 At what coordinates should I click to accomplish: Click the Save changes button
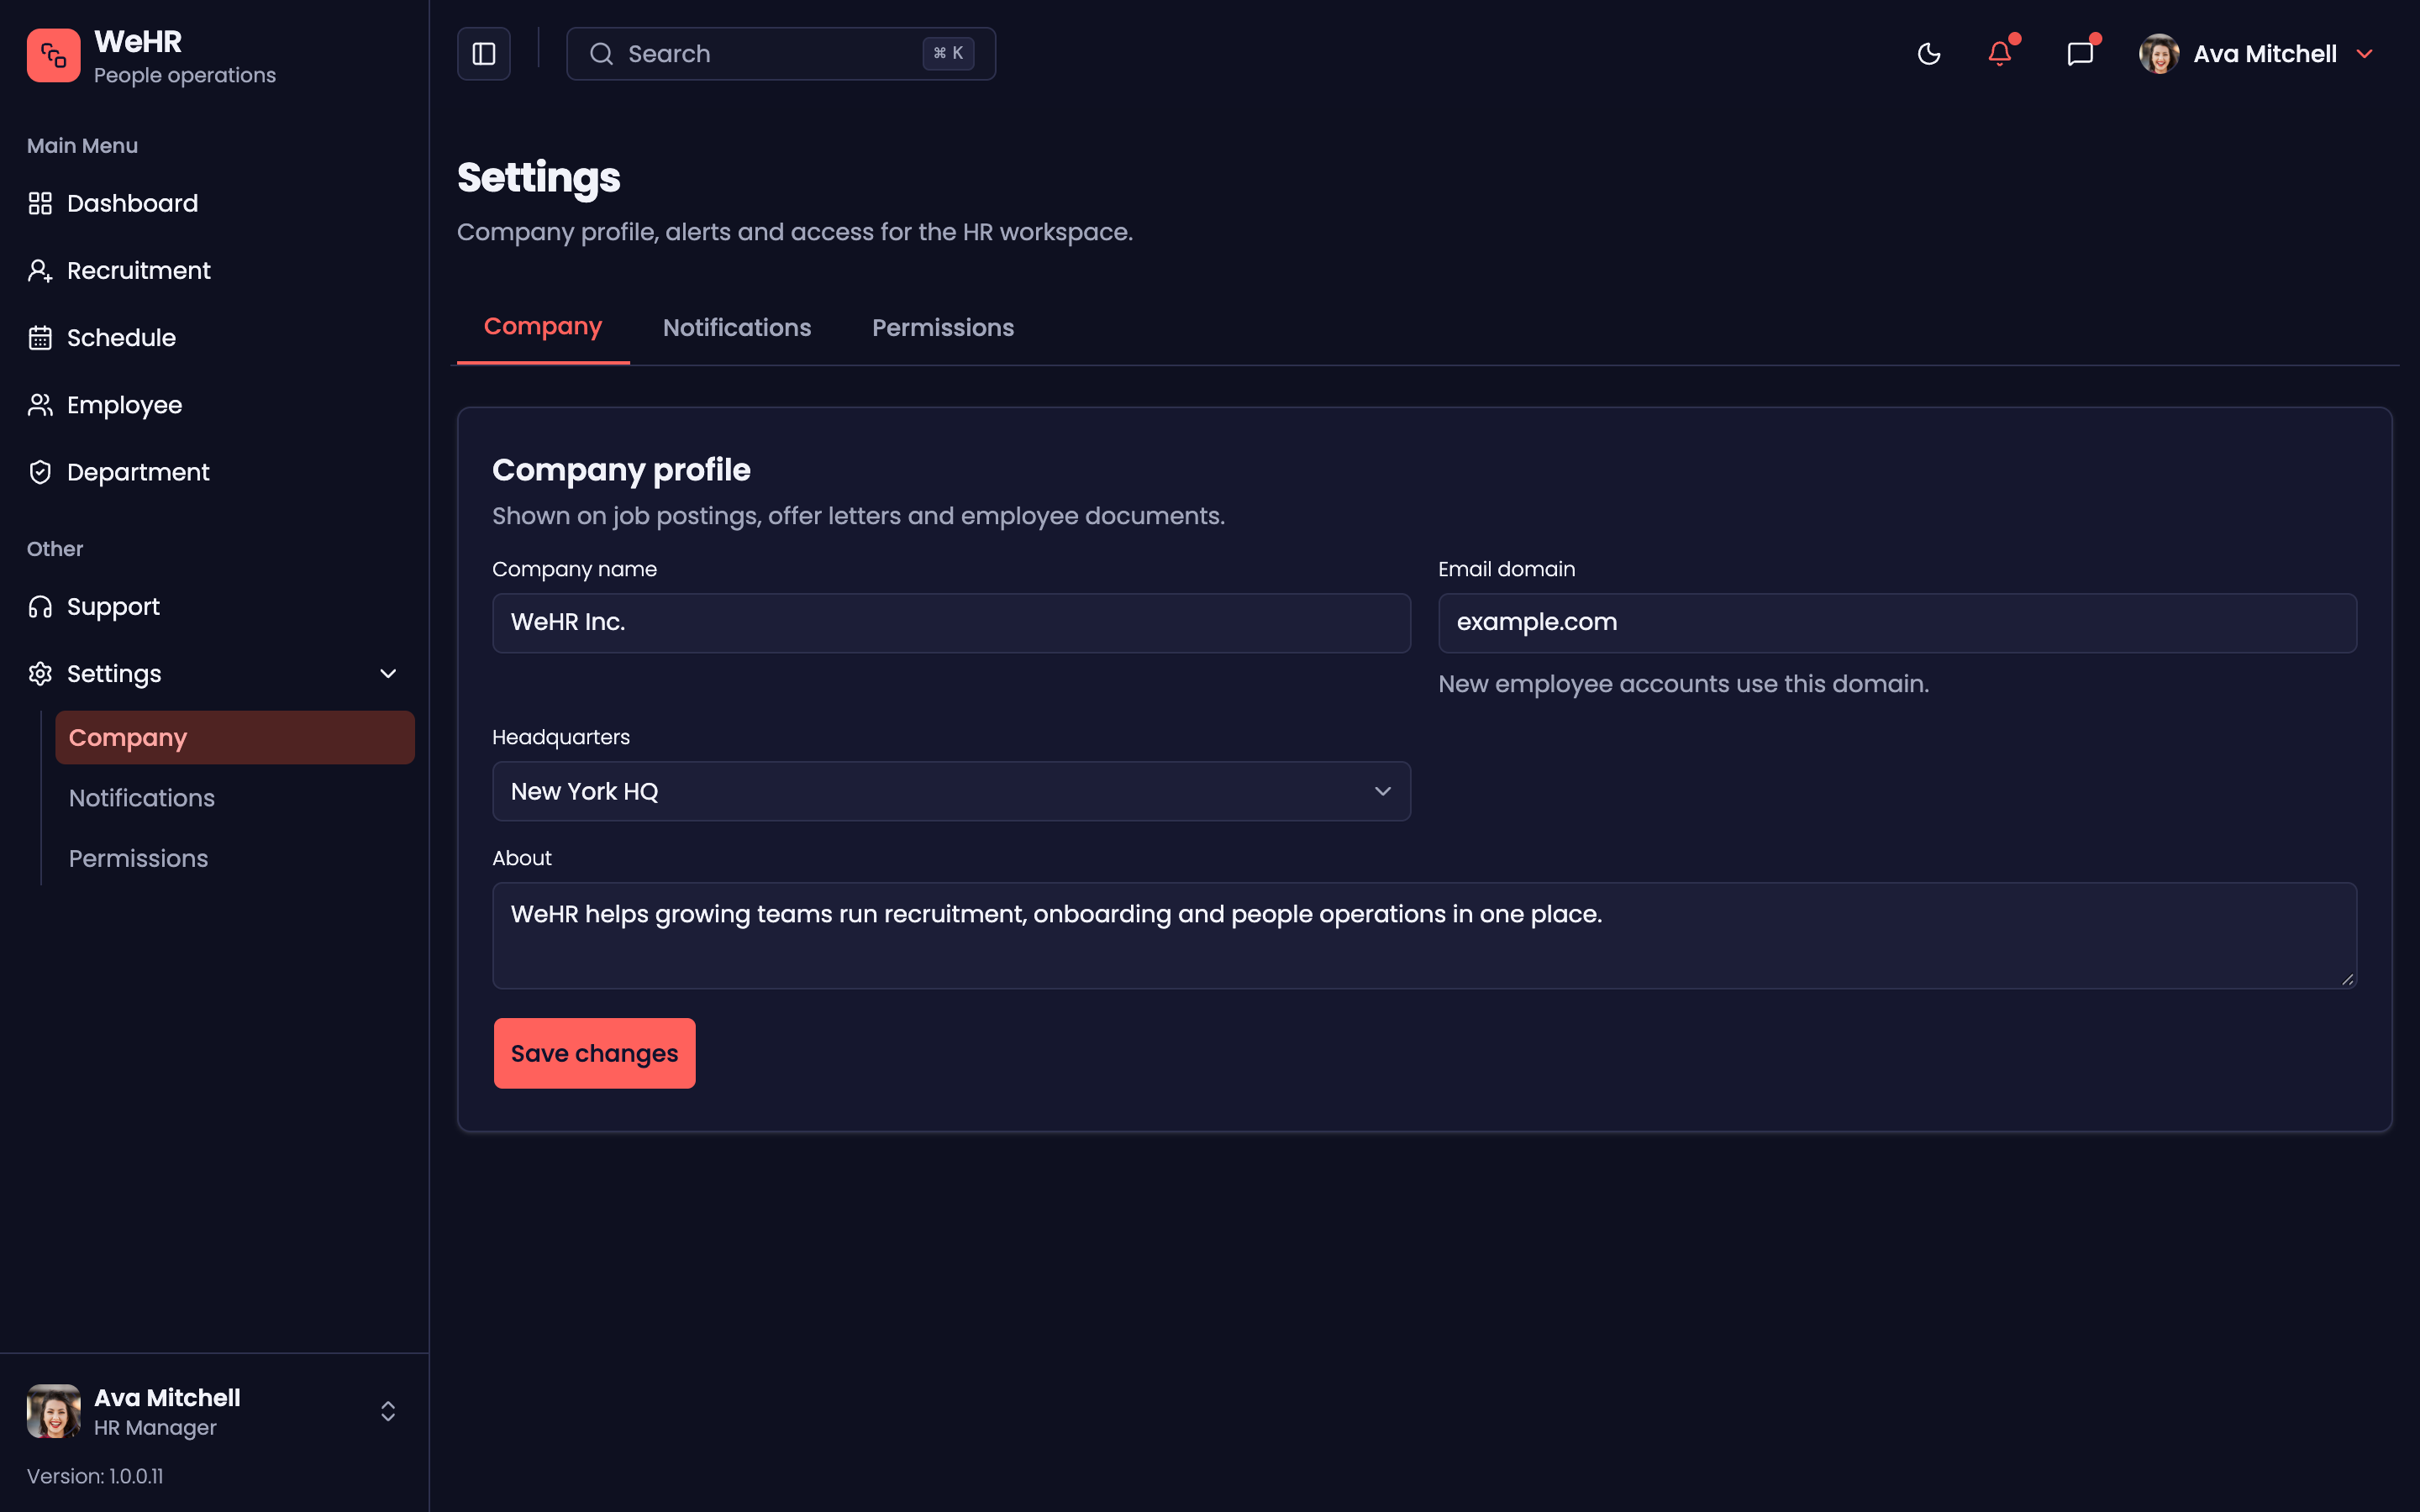[x=594, y=1053]
